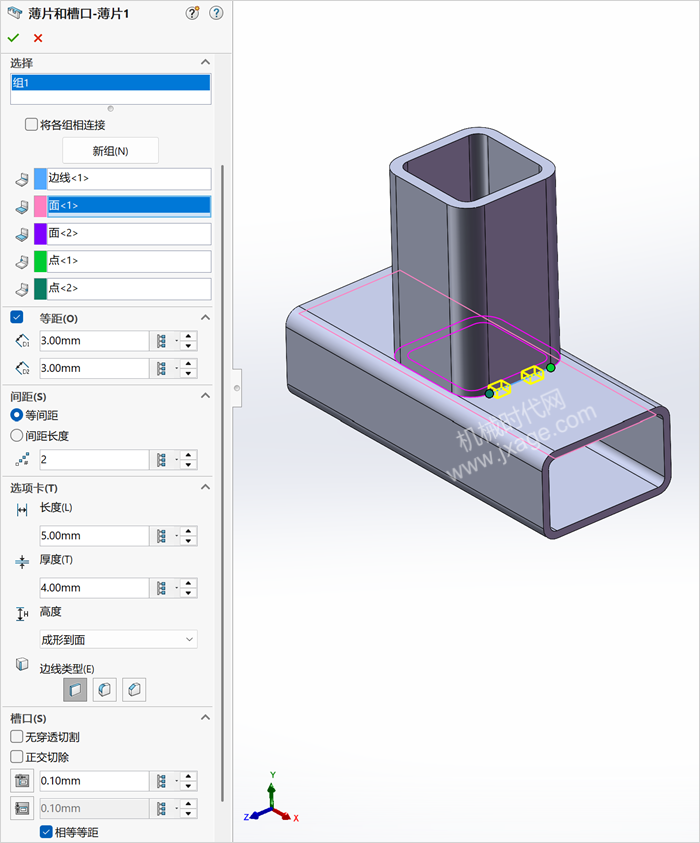Image resolution: width=700 pixels, height=843 pixels.
Task: Collapse the 选择 section
Action: (205, 62)
